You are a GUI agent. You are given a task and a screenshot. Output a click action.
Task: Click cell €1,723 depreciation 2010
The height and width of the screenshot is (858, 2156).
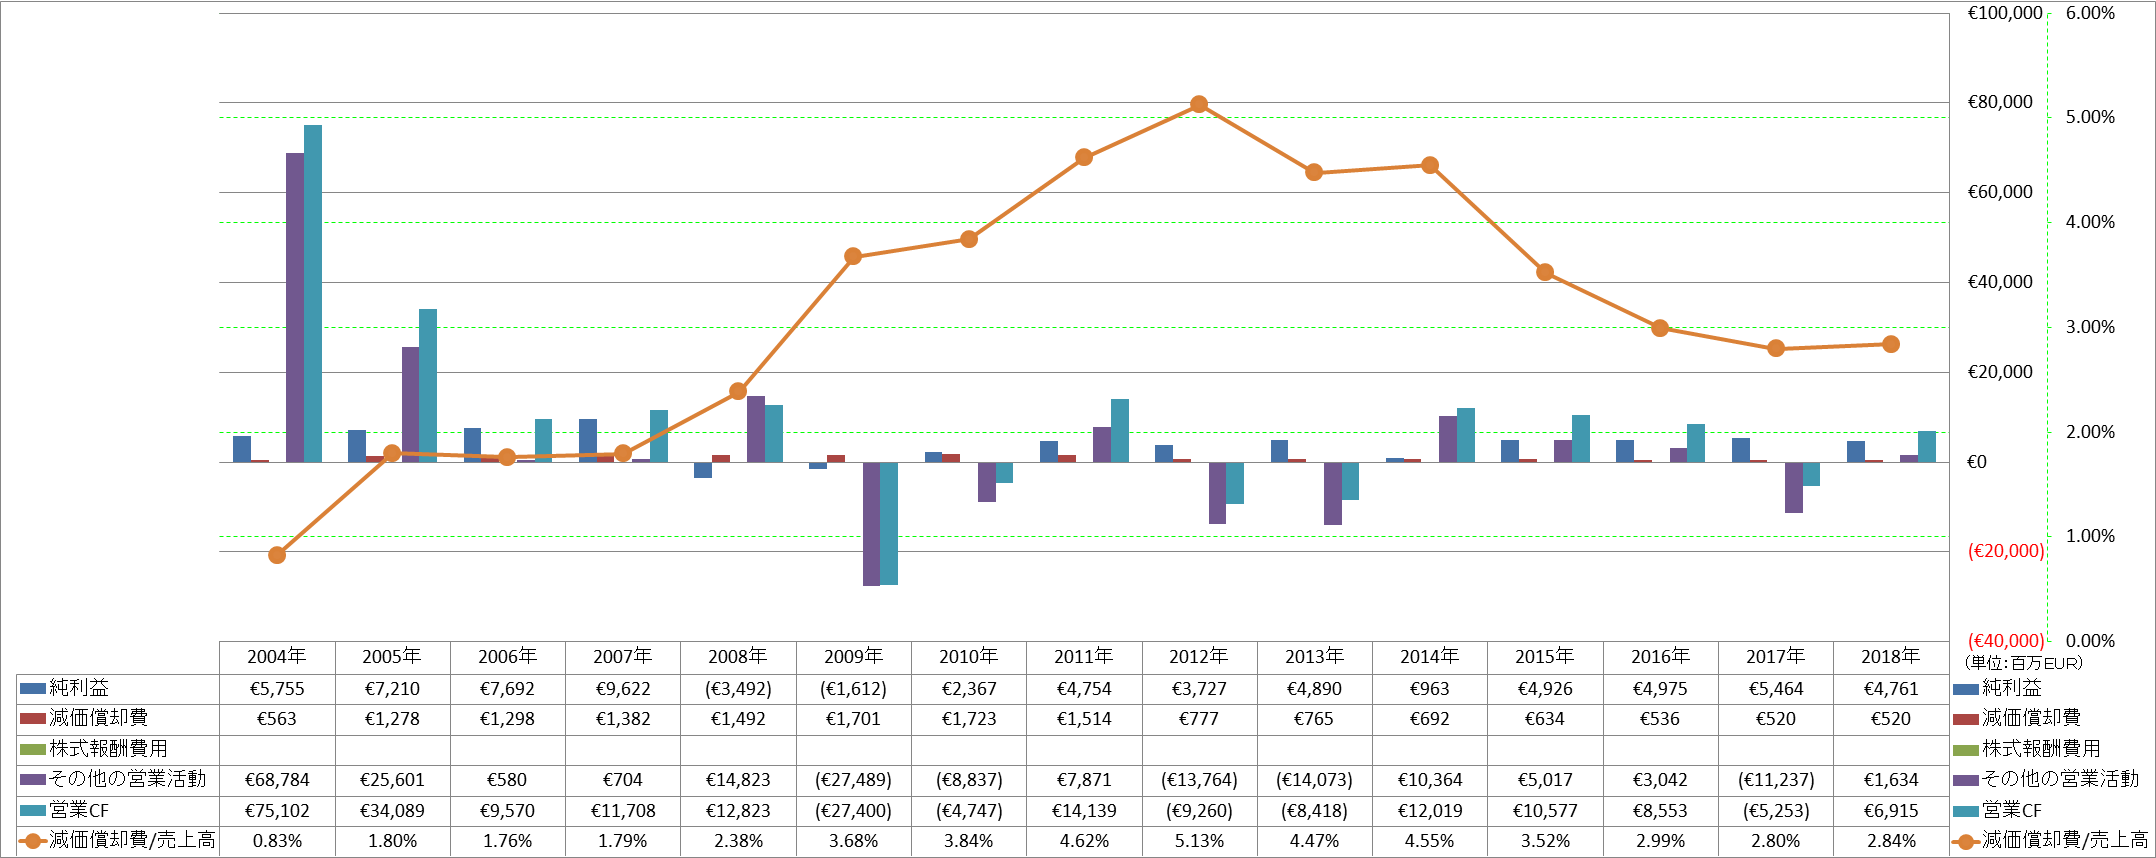tap(969, 719)
